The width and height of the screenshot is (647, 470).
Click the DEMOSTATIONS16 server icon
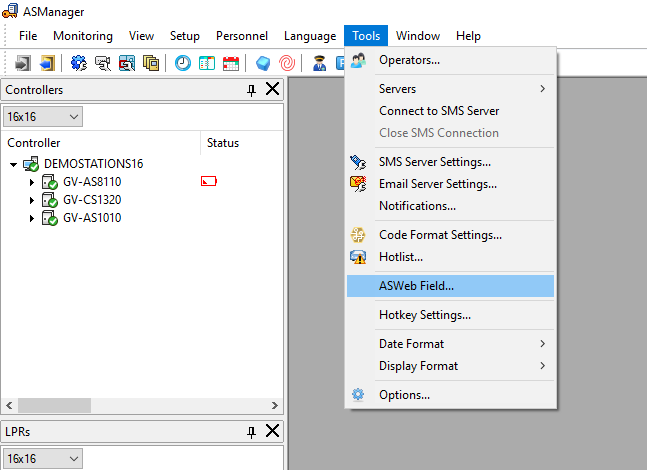coord(31,164)
